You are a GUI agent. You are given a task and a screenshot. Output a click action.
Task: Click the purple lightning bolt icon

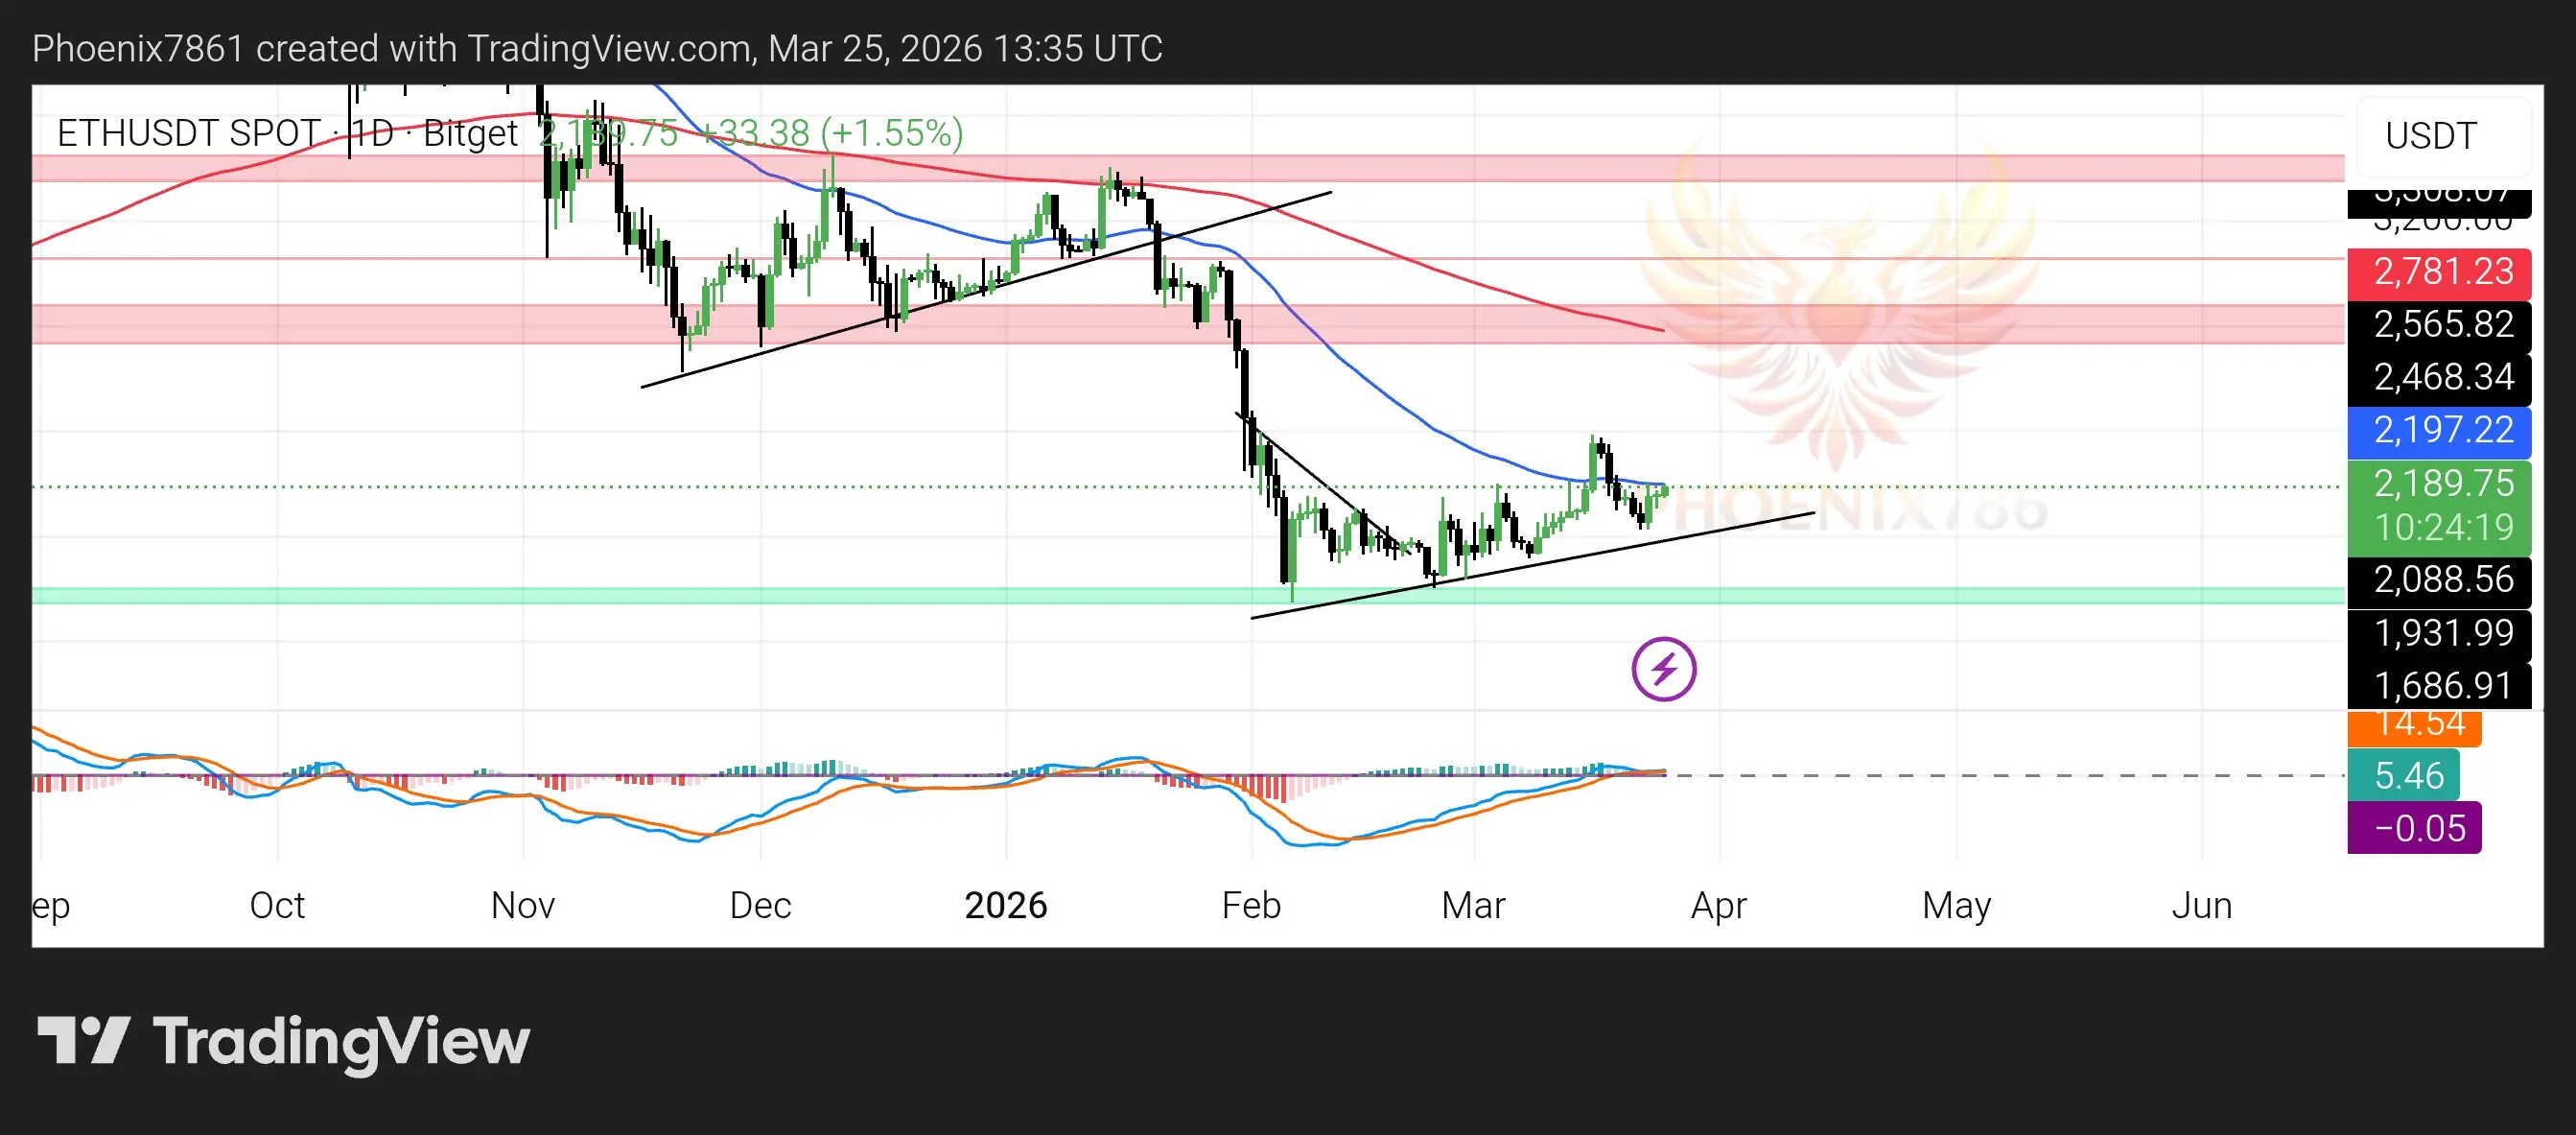1663,669
